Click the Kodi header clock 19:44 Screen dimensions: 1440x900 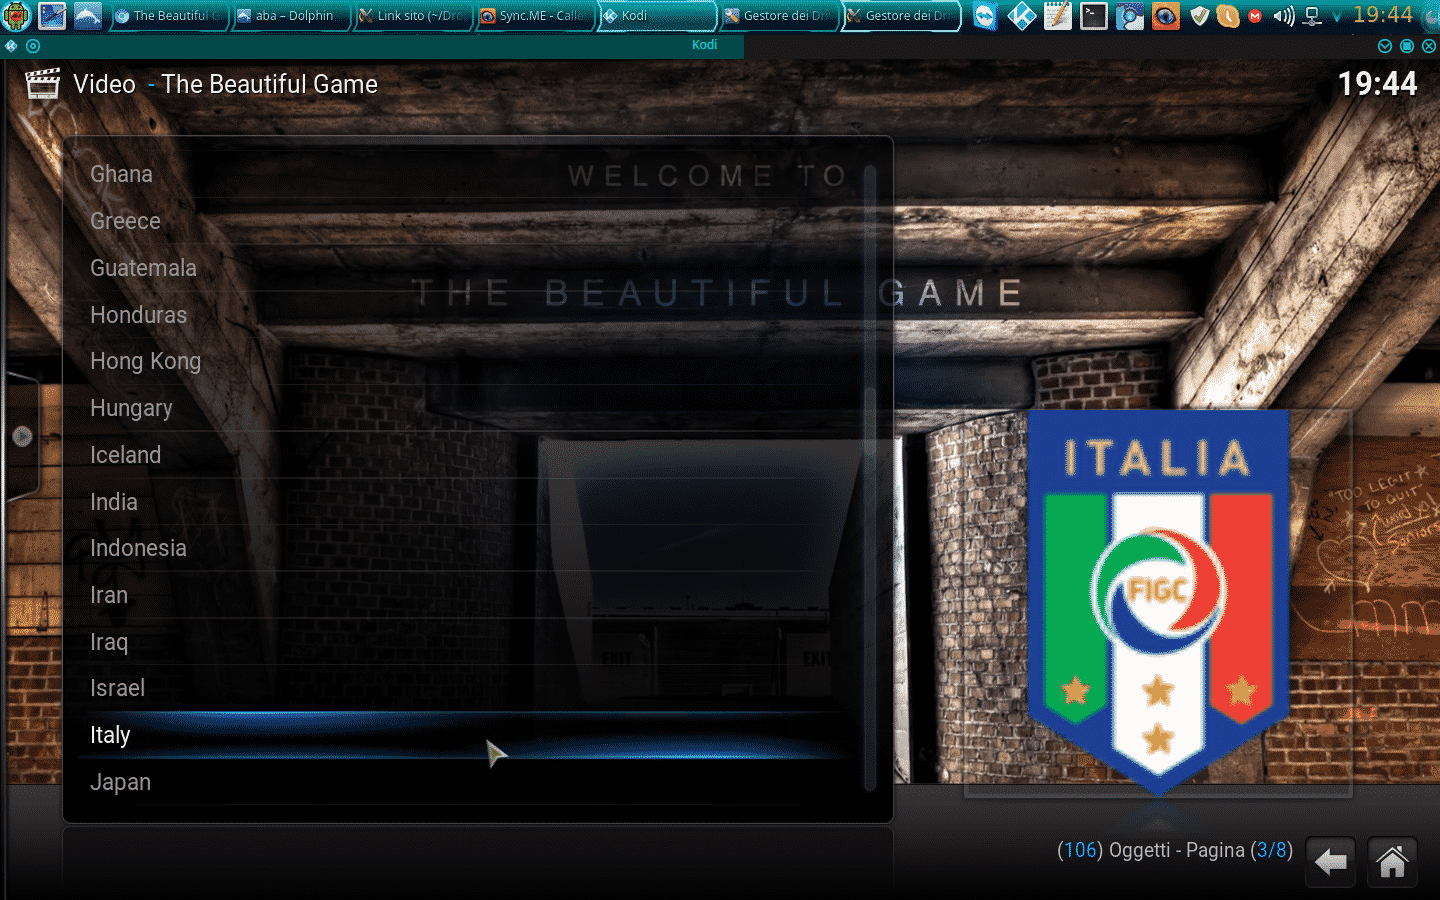pyautogui.click(x=1377, y=84)
